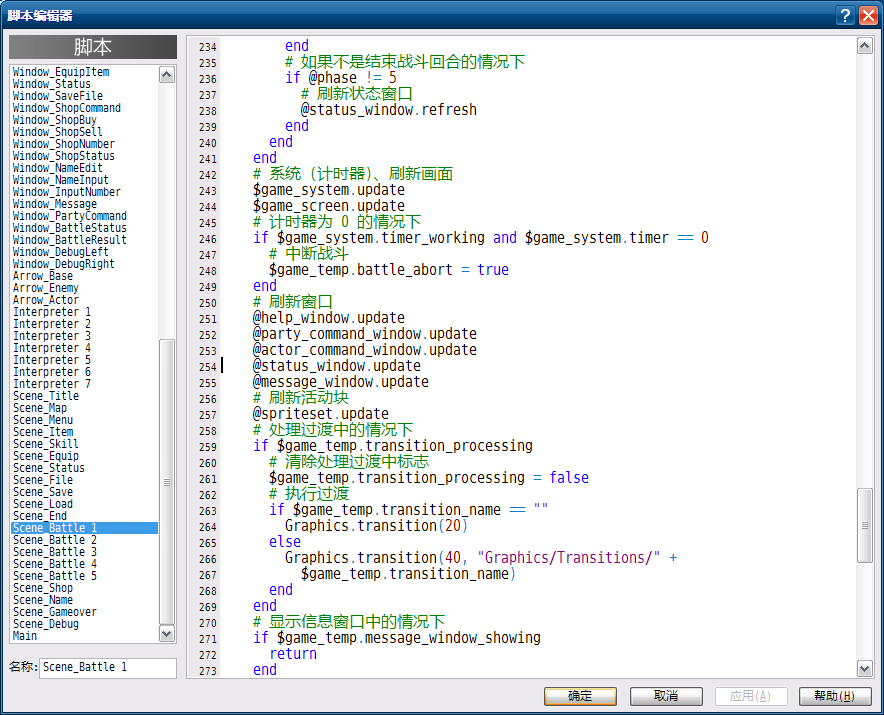Open the Scene_Debug script
This screenshot has width=884, height=715.
click(85, 624)
